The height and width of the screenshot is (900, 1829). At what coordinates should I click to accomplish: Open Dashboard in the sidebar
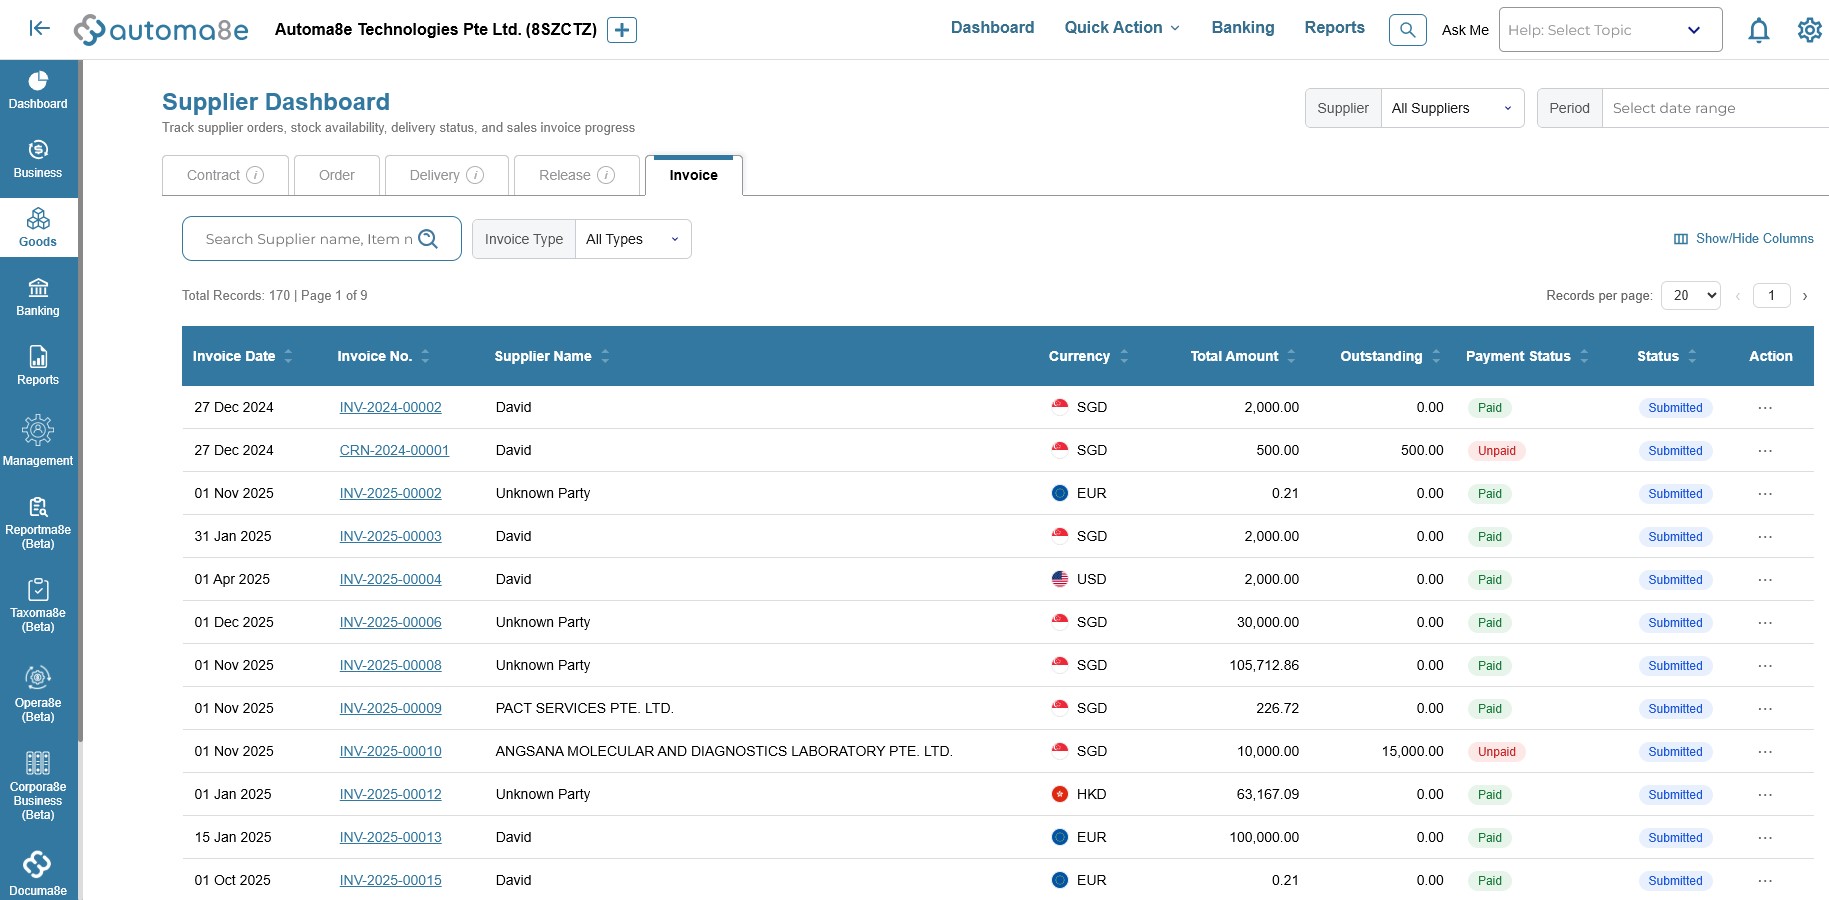[x=38, y=90]
